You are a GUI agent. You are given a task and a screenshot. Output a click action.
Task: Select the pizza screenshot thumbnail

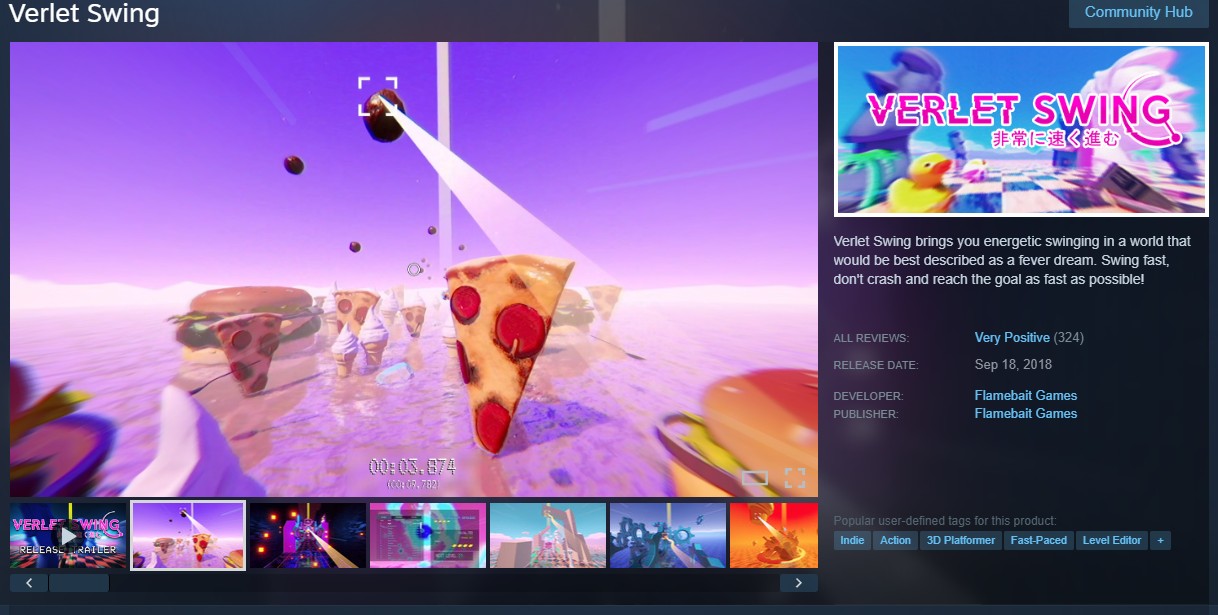point(188,535)
